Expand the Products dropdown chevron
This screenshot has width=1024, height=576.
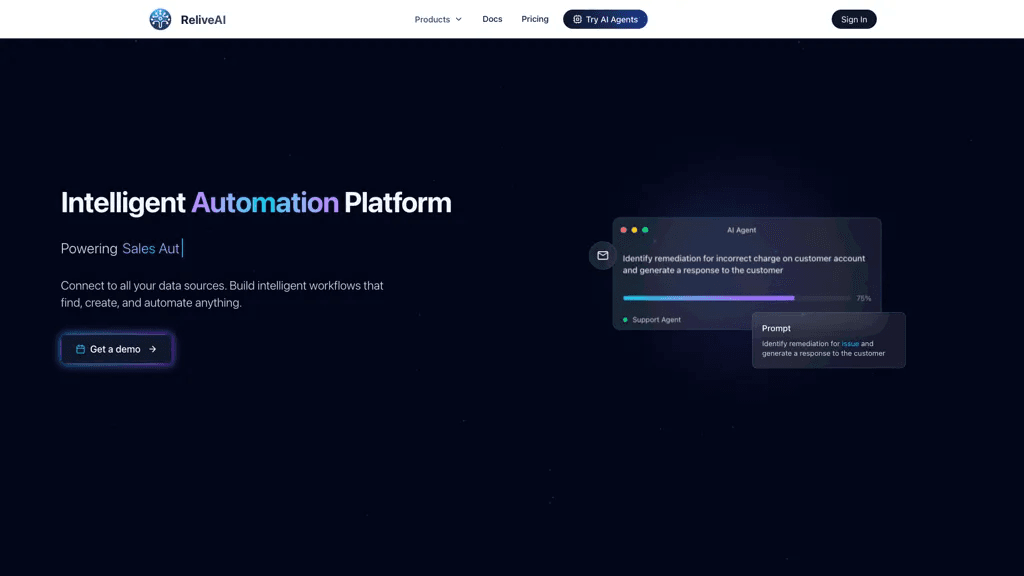[x=458, y=20]
